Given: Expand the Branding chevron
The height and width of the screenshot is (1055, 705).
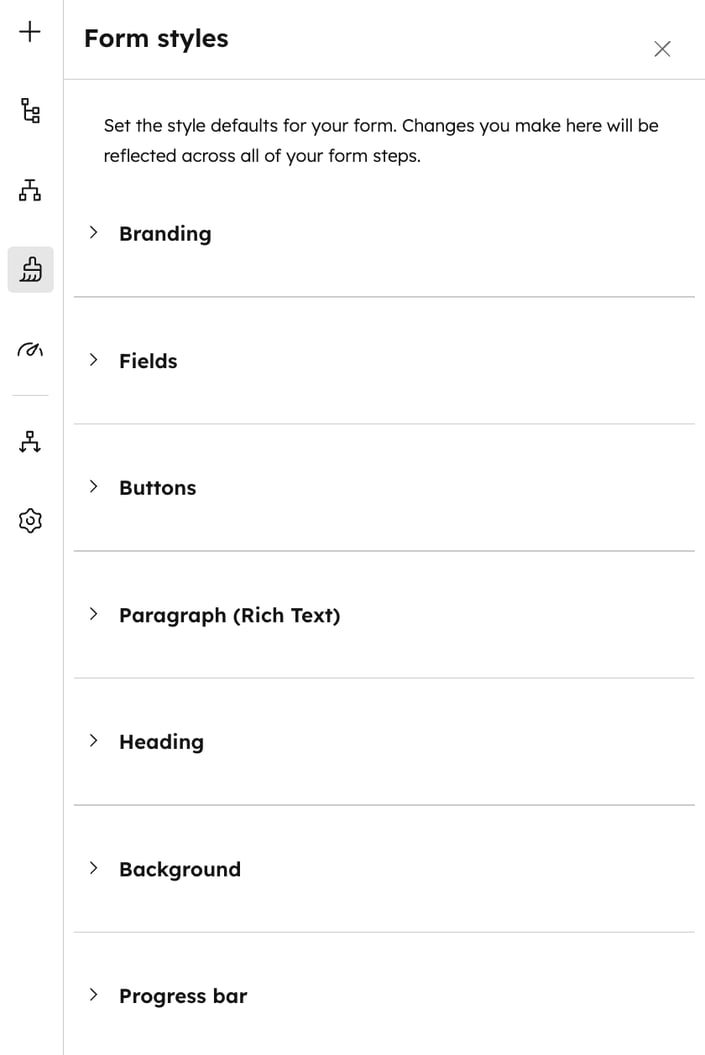Looking at the screenshot, I should pyautogui.click(x=93, y=232).
